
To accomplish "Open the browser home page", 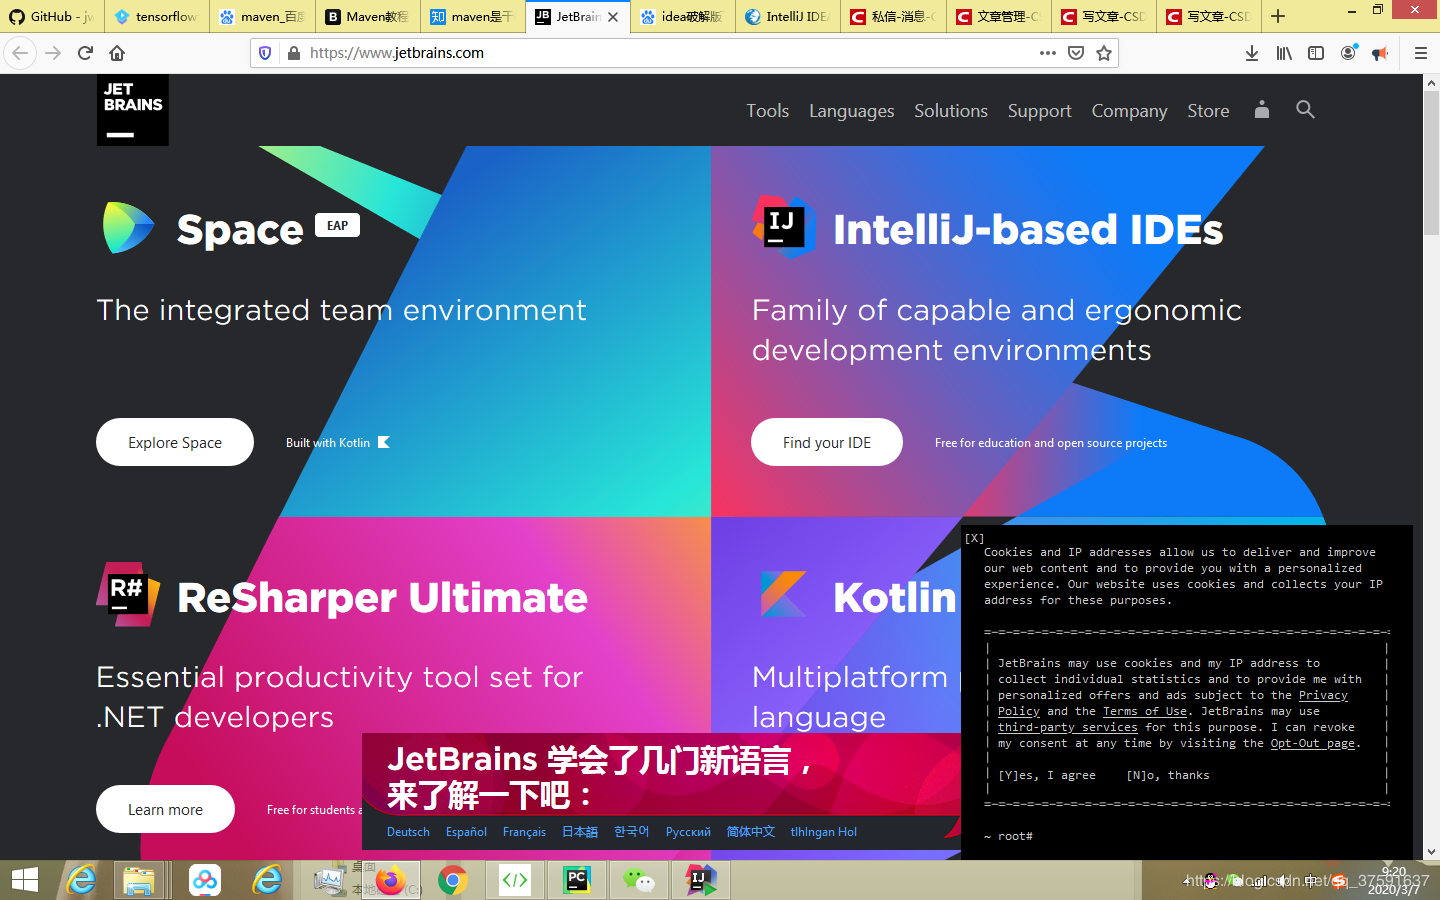I will click(x=117, y=53).
